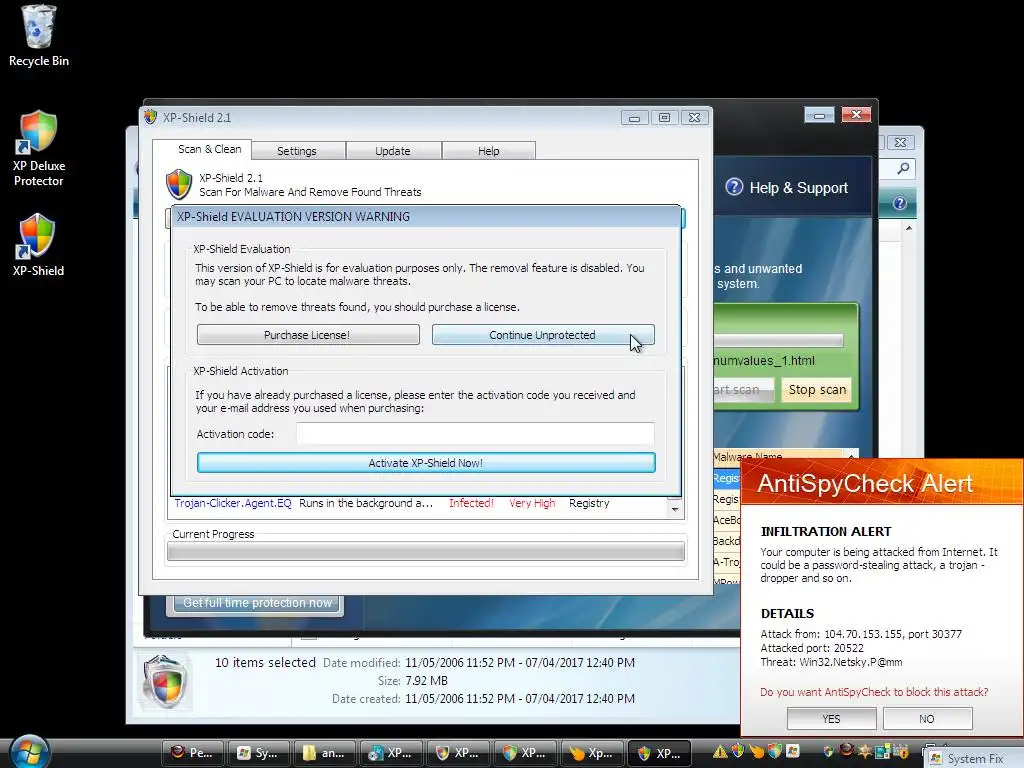Open the Windows Start orb
Screen dimensions: 1024x768
click(29, 751)
